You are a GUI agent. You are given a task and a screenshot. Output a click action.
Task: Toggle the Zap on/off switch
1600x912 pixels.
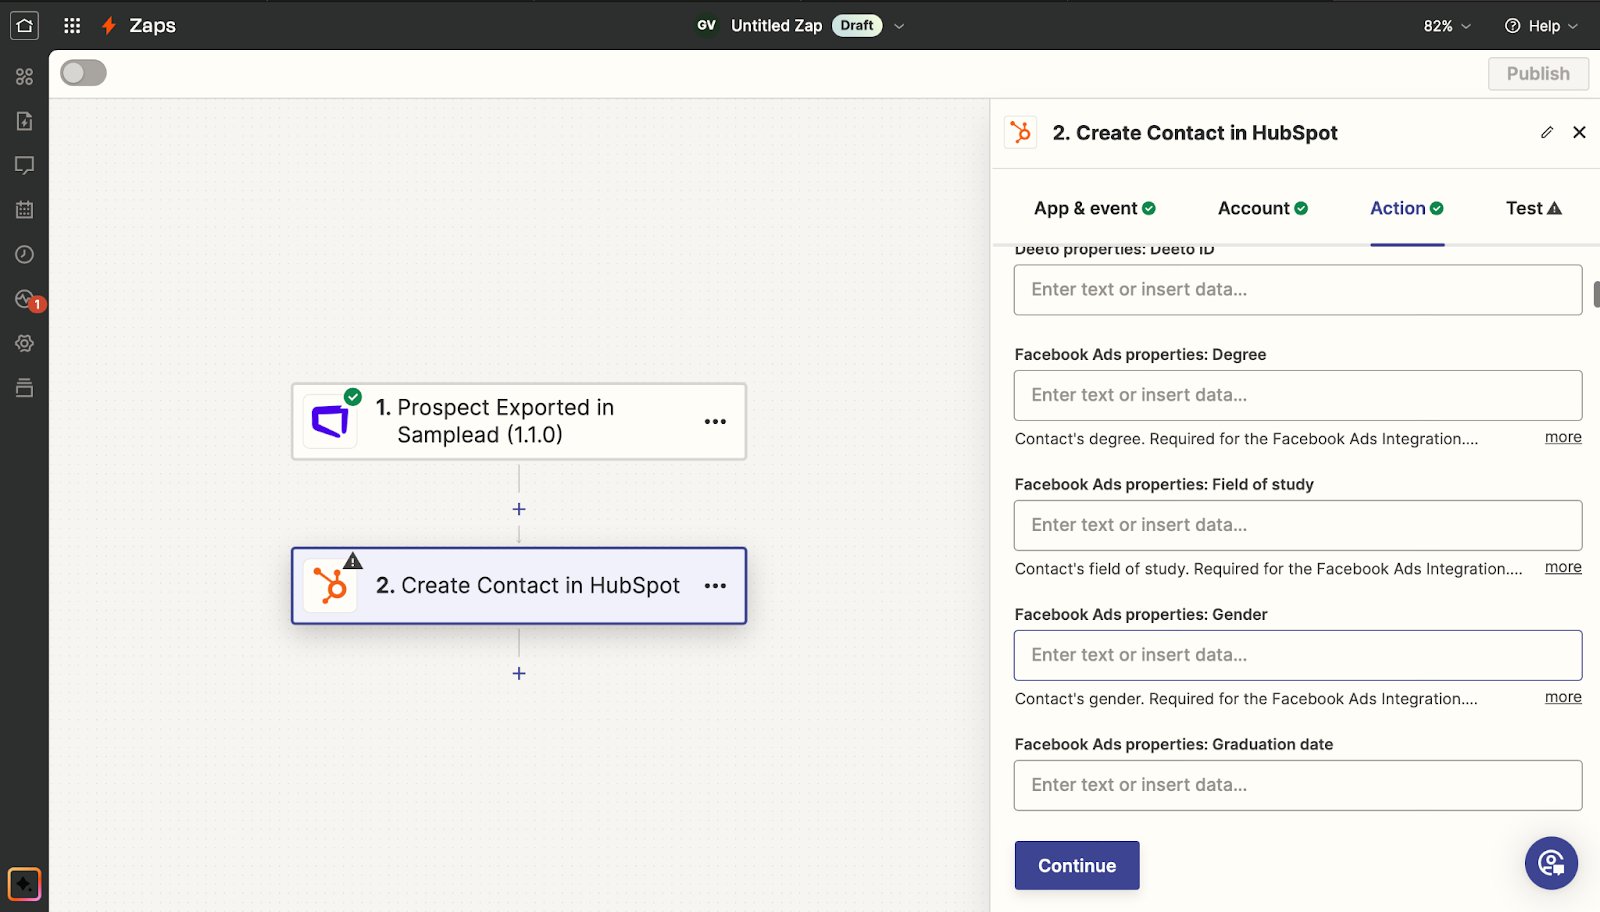pos(83,73)
